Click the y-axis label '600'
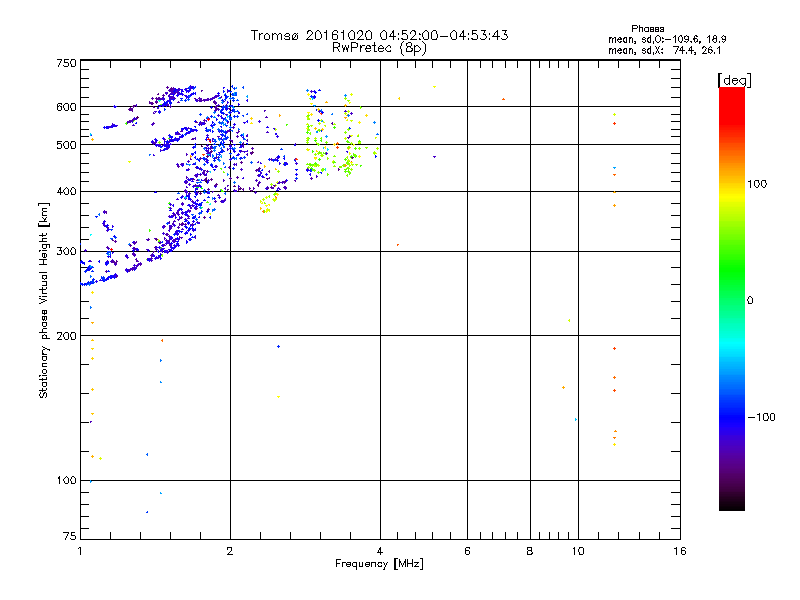This screenshot has height=600, width=800. 66,107
